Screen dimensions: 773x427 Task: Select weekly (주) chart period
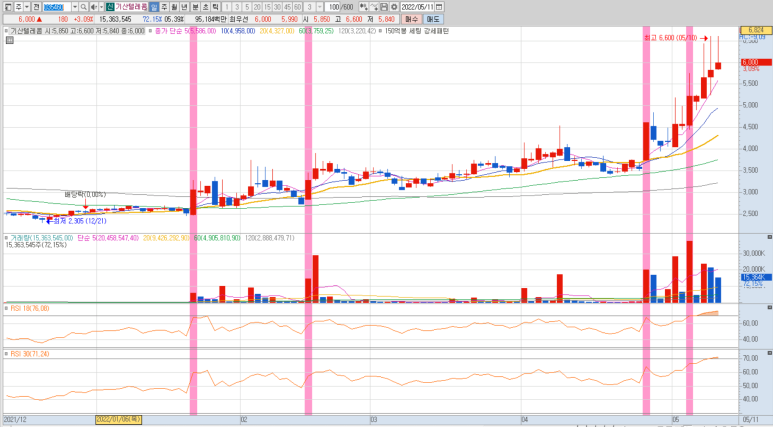[164, 7]
